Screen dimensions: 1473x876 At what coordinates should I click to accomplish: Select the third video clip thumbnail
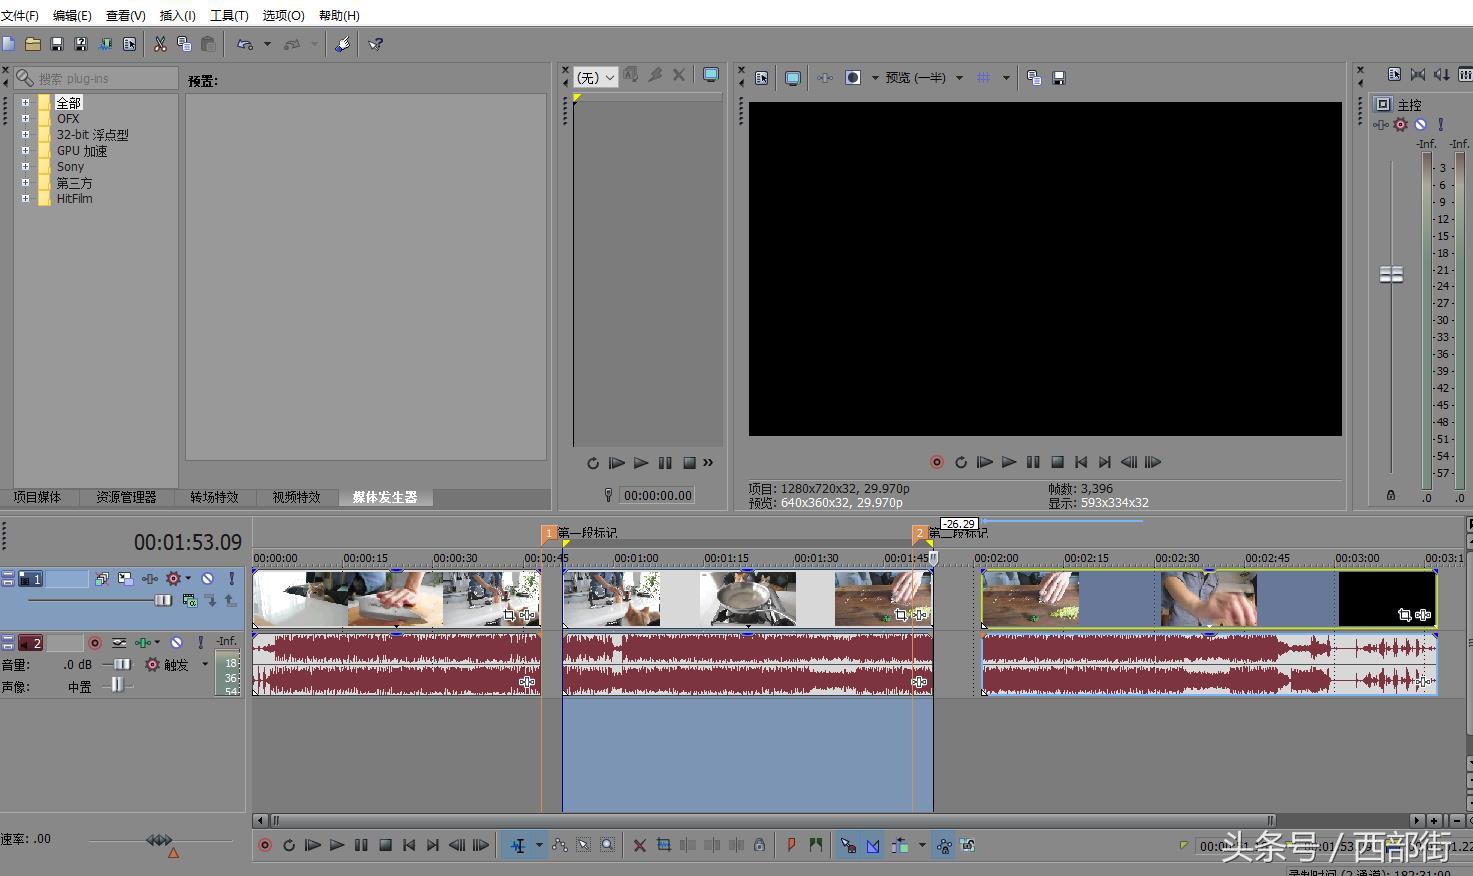1209,599
